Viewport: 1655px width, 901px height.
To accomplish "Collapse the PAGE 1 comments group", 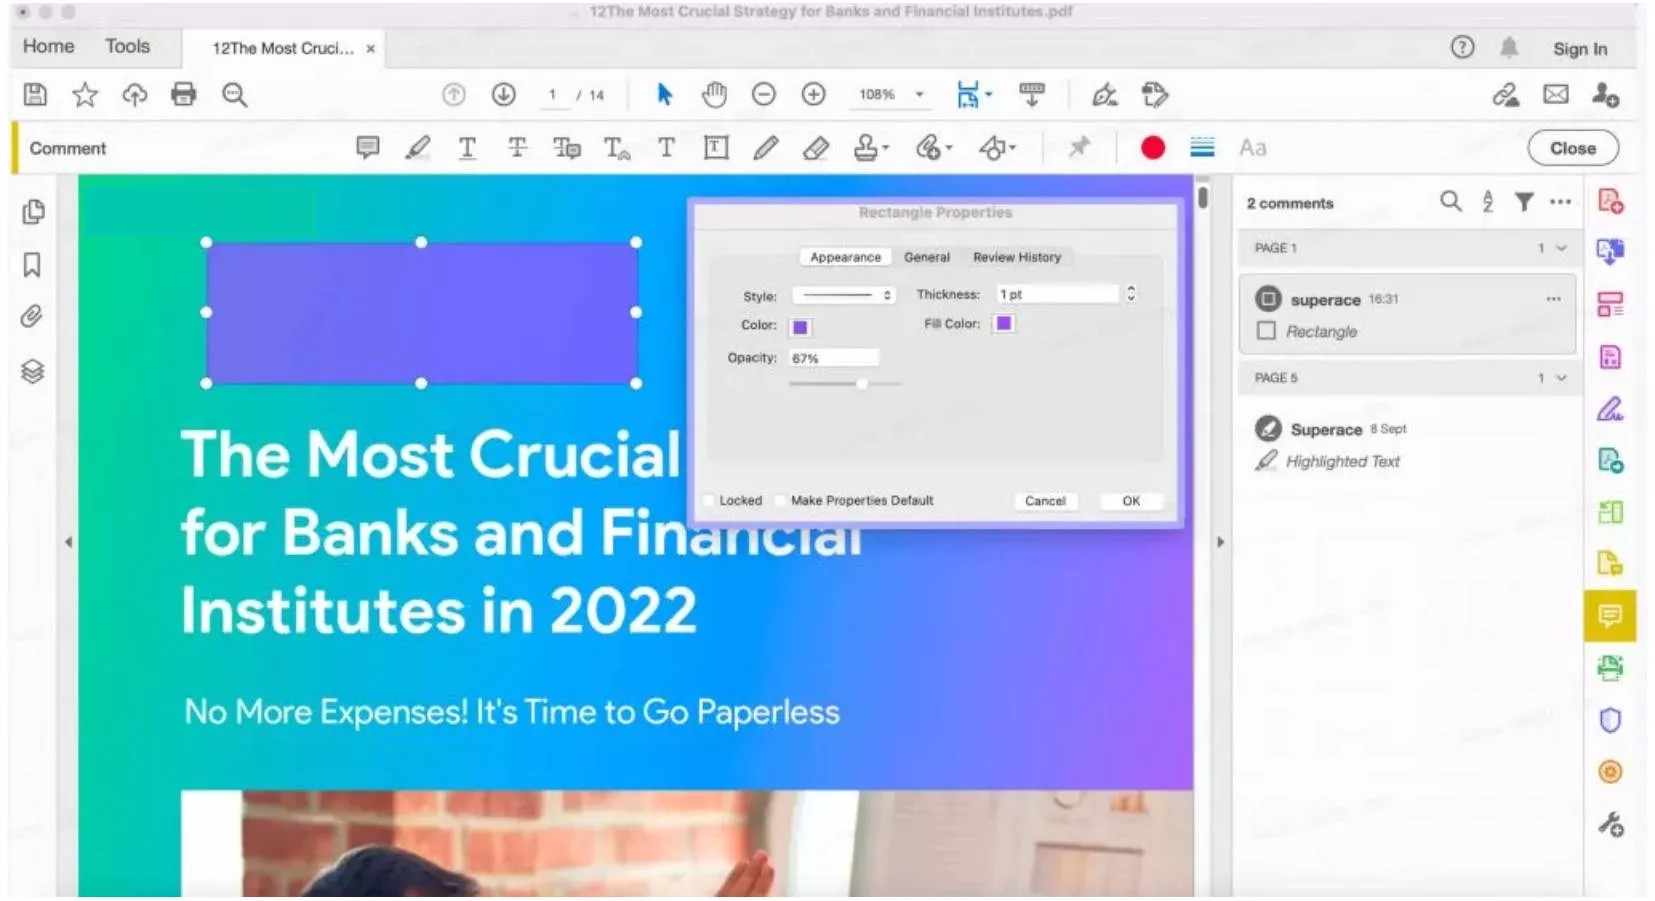I will click(x=1561, y=248).
